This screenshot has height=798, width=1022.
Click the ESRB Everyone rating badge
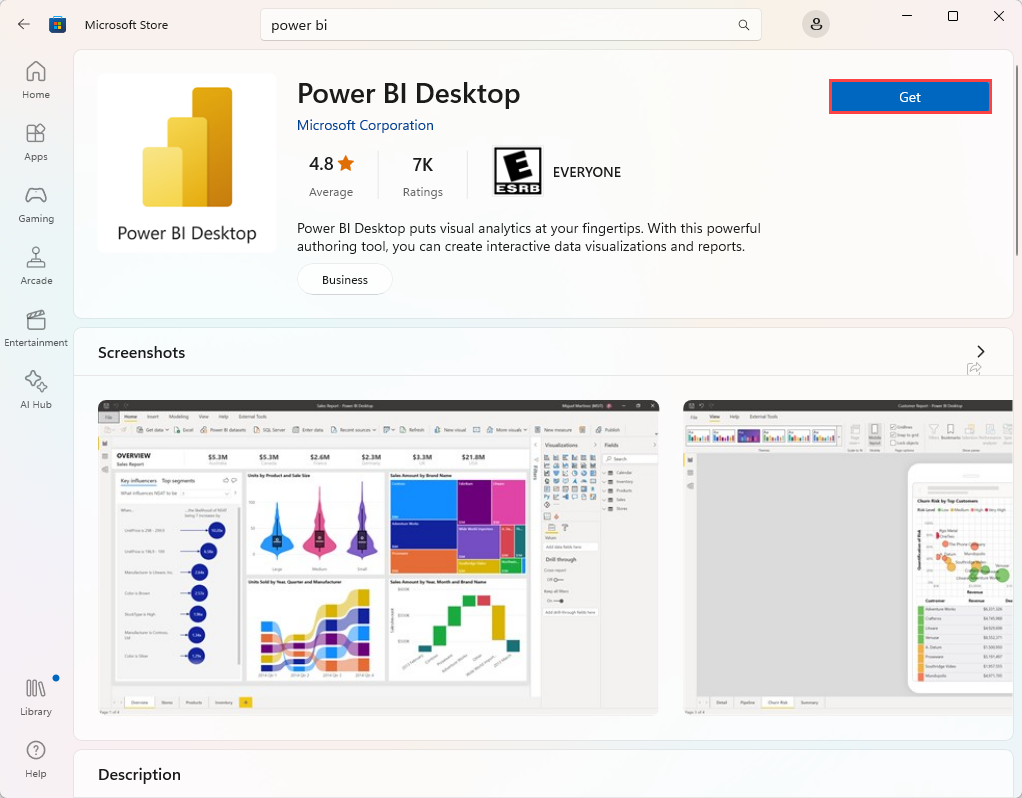click(x=518, y=171)
